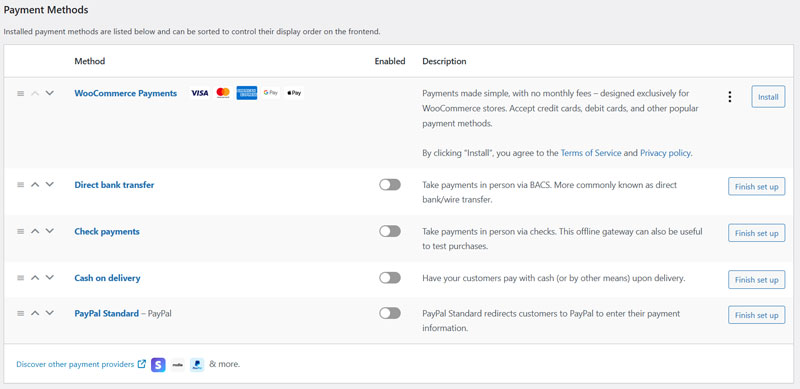Finish set up for Cash on delivery
Viewport: 800px width, 389px height.
click(x=756, y=279)
